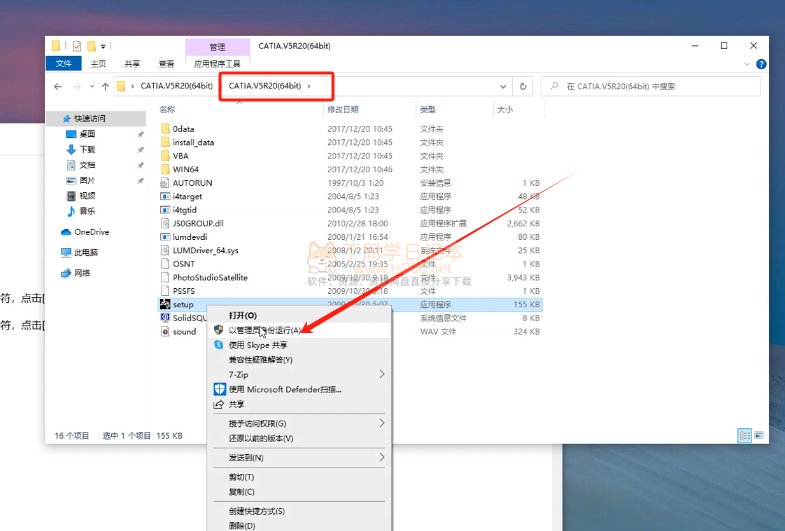Select the AUTORUN setup information file
This screenshot has width=785, height=531.
tap(192, 183)
